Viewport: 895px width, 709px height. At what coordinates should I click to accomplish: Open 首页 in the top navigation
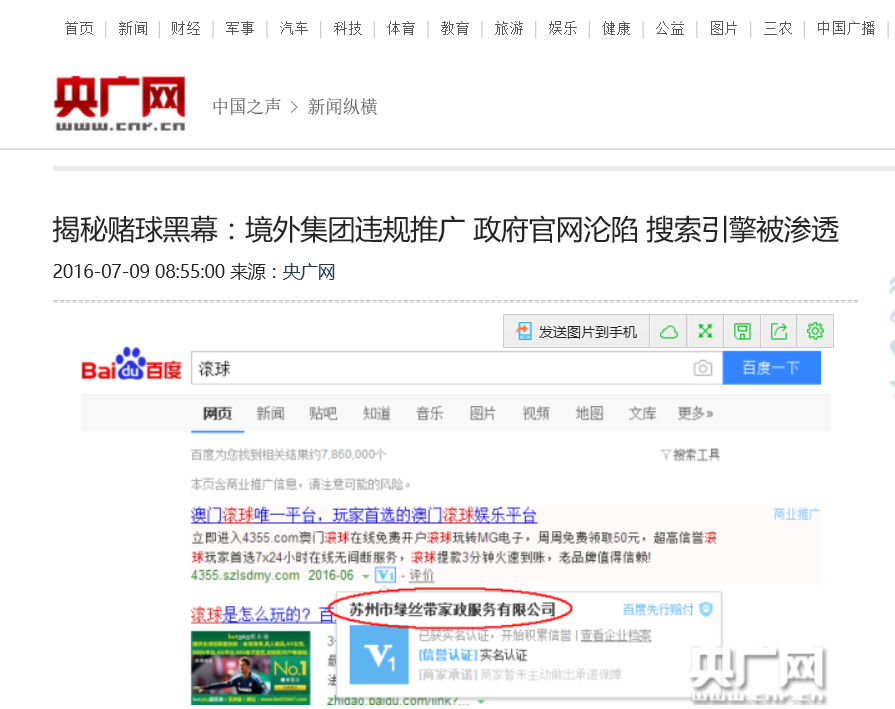(79, 29)
